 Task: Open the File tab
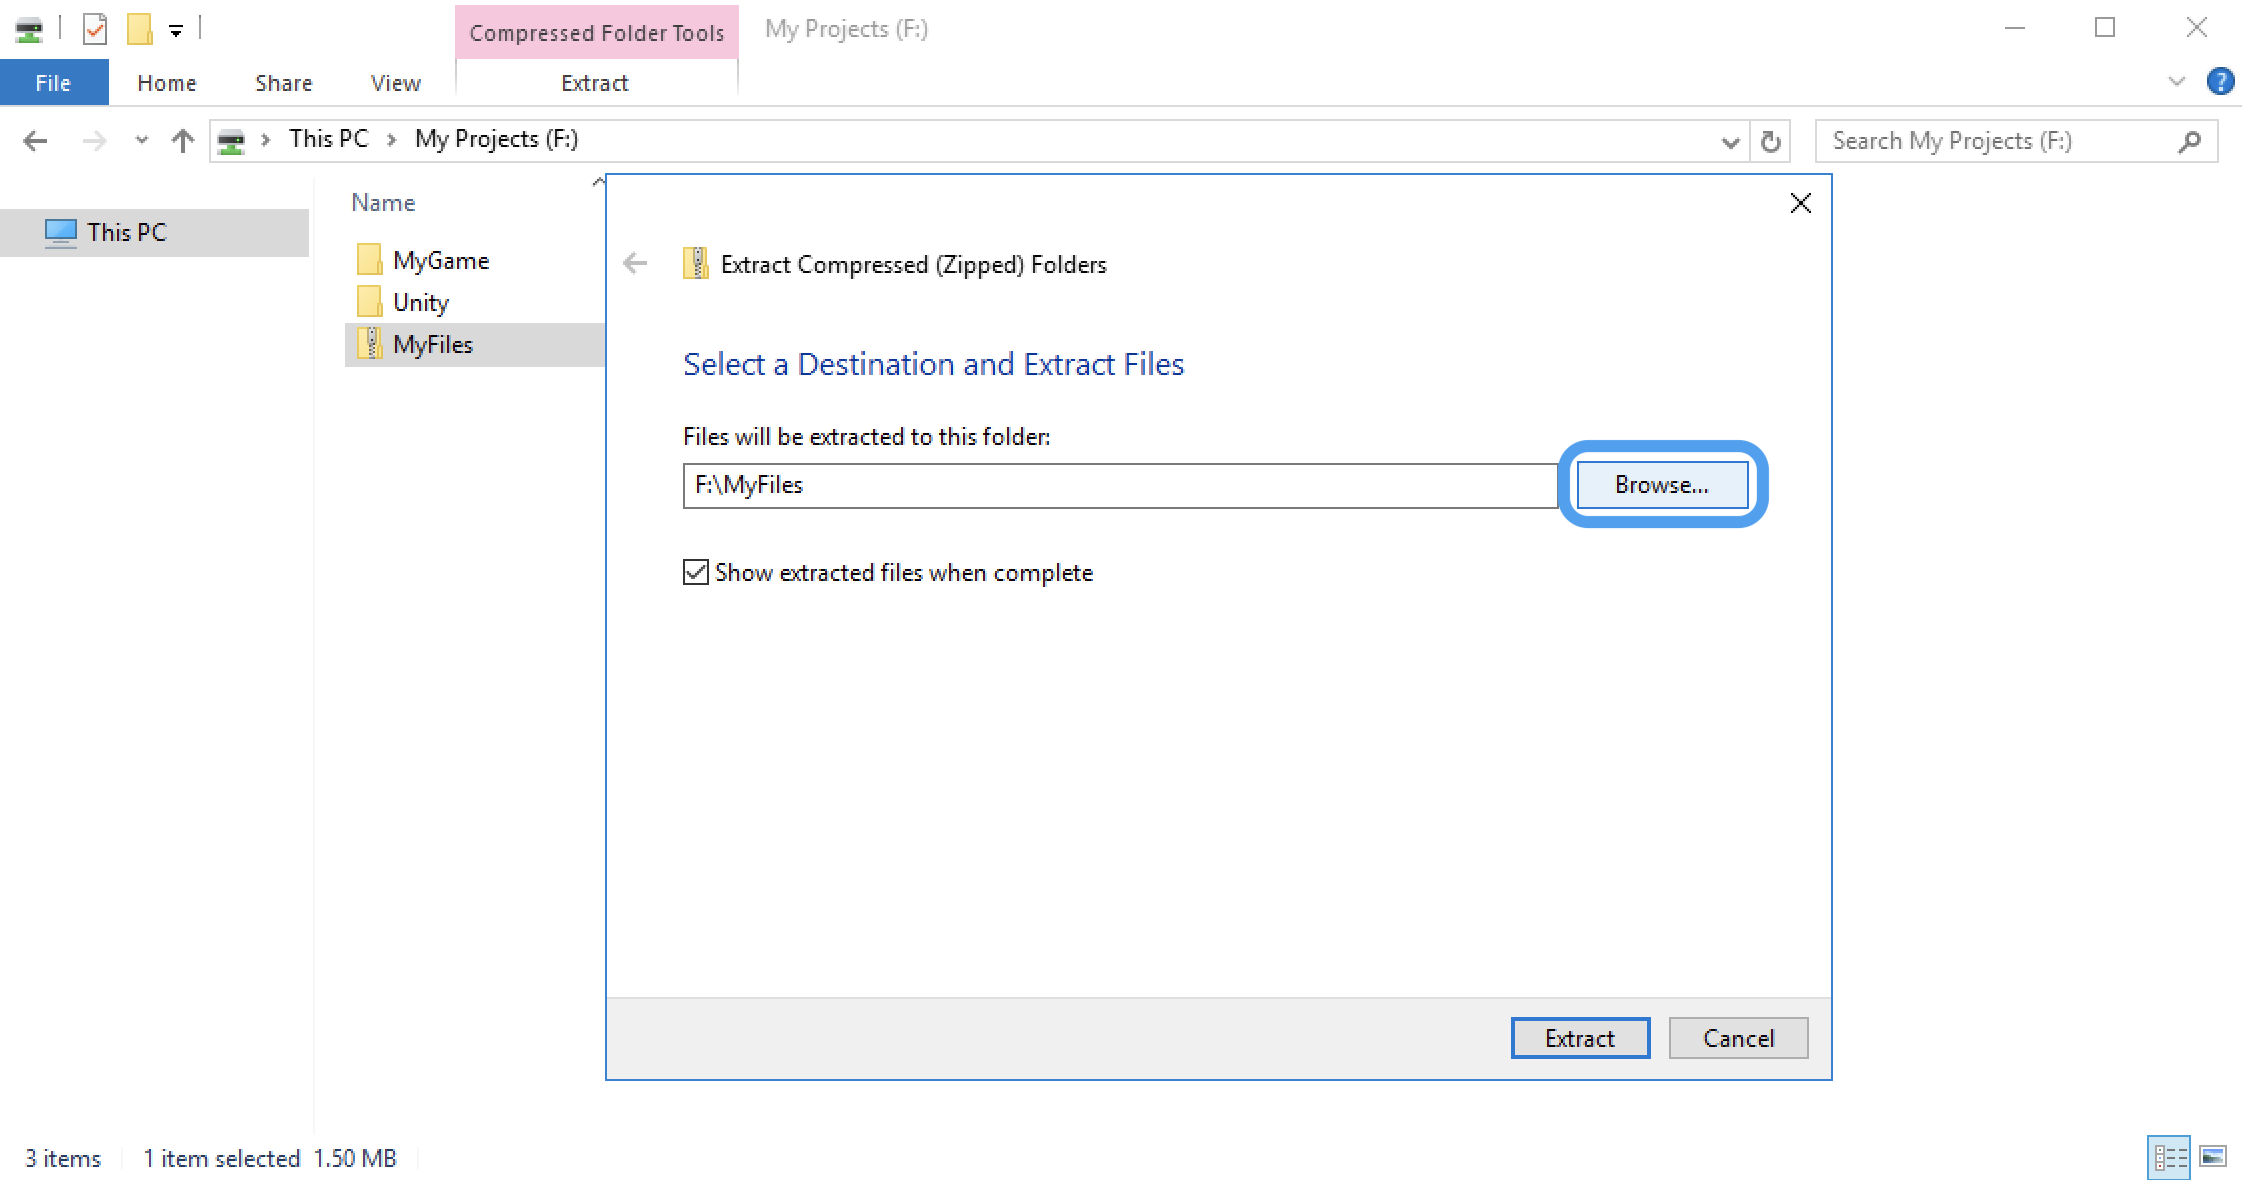[53, 83]
